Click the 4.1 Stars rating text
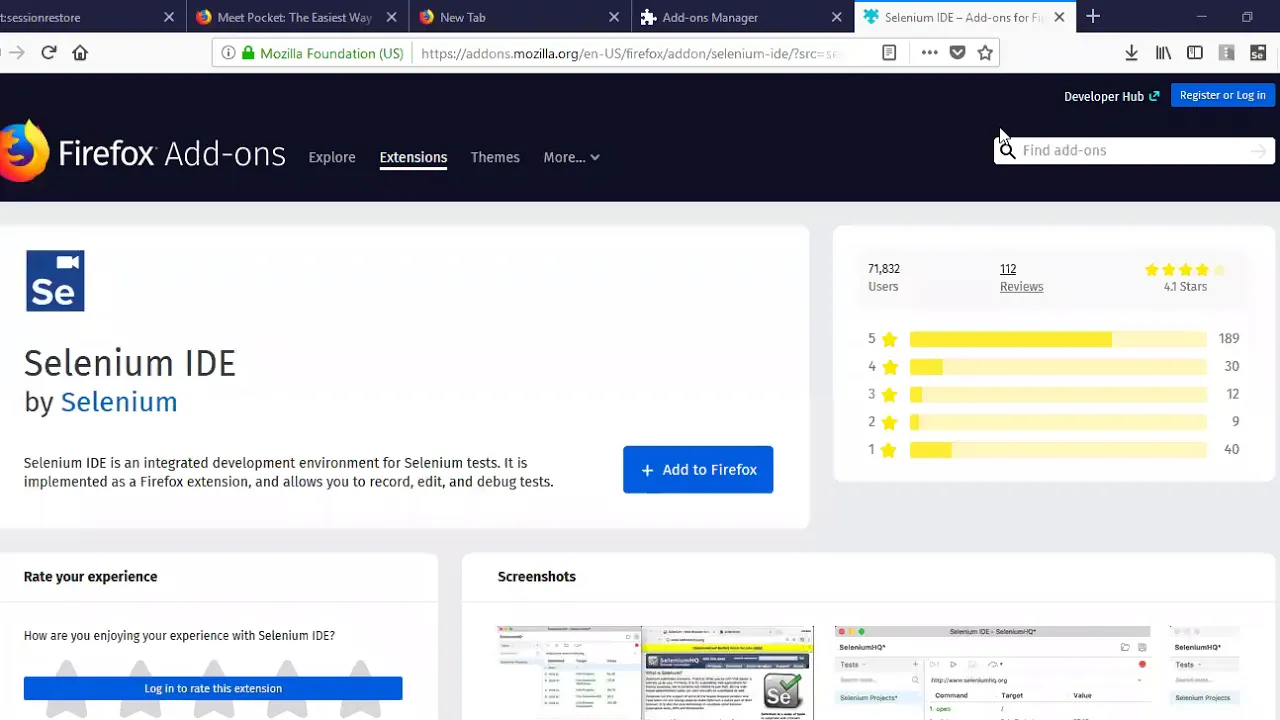The height and width of the screenshot is (720, 1280). 1185,287
